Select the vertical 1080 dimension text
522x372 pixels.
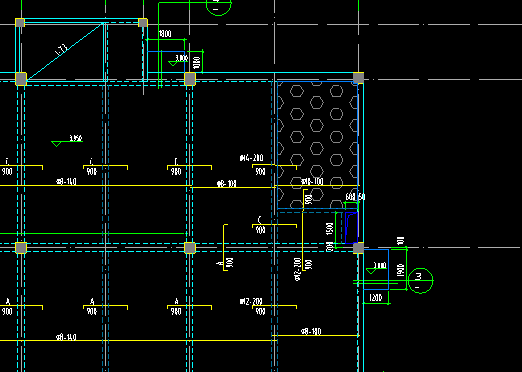tap(197, 62)
